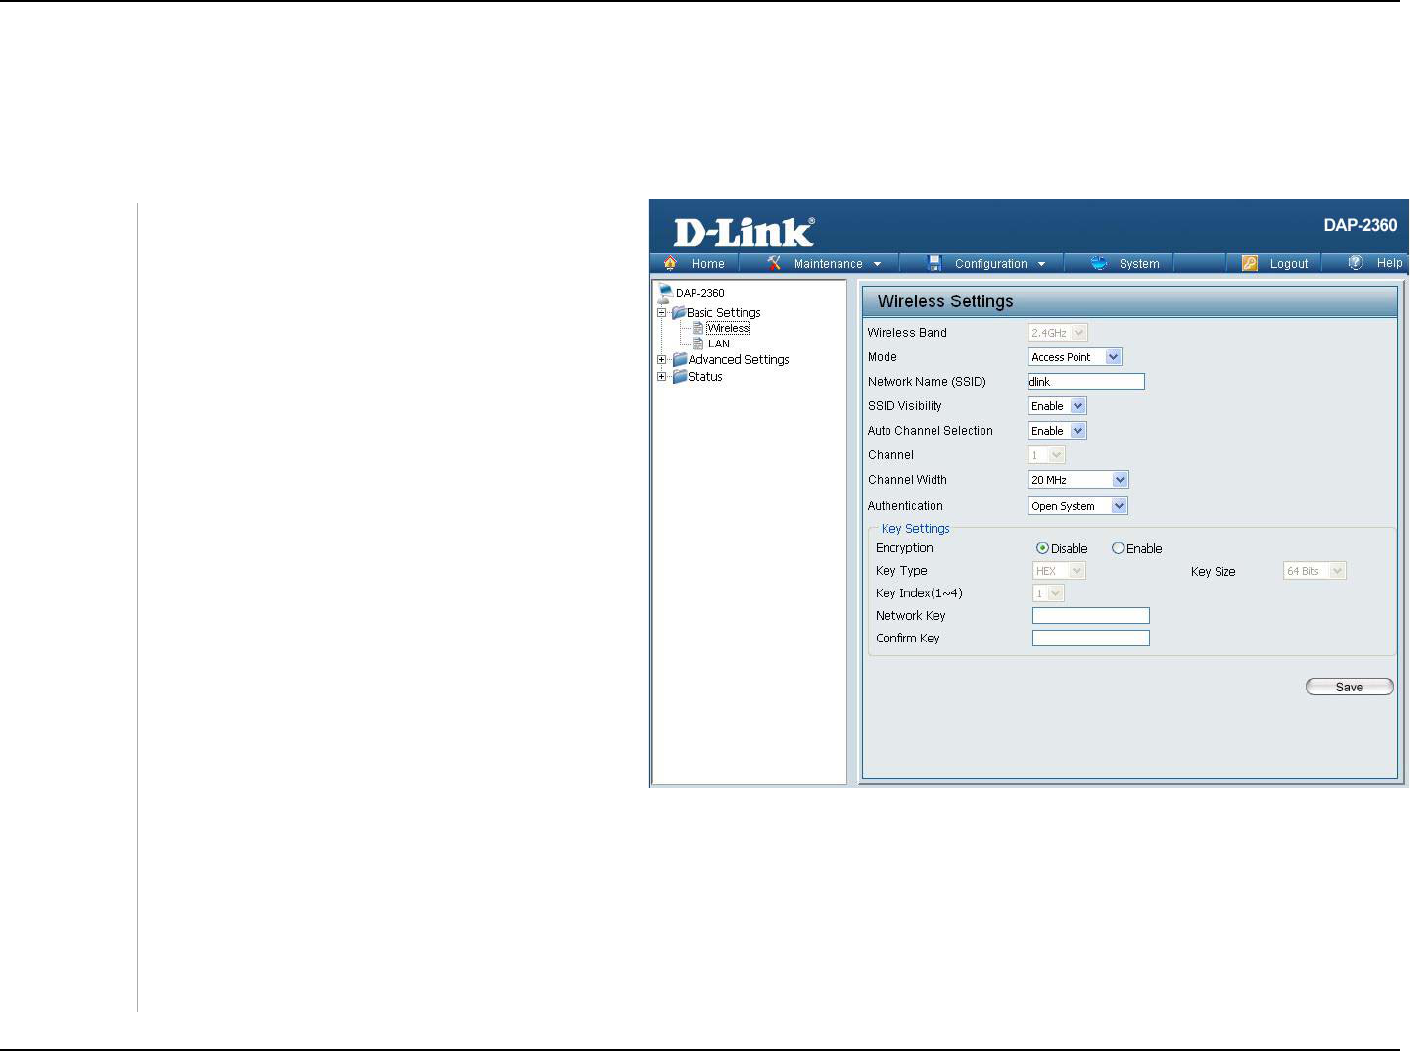Viewport: 1410px width, 1051px height.
Task: Open the Authentication dropdown
Action: coord(1078,506)
